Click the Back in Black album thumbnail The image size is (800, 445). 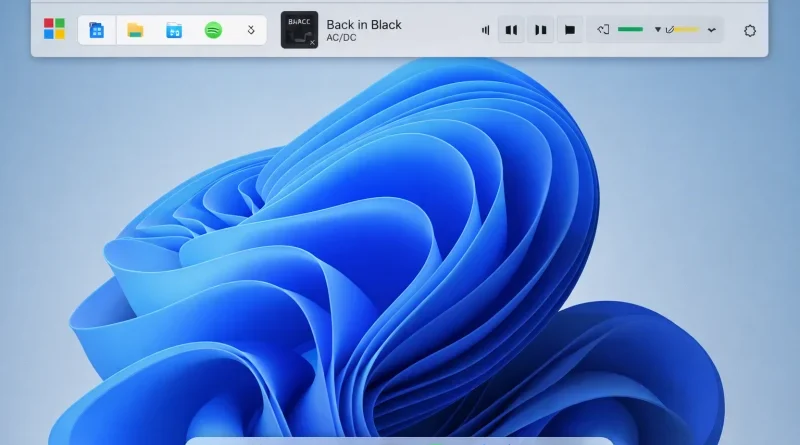299,30
